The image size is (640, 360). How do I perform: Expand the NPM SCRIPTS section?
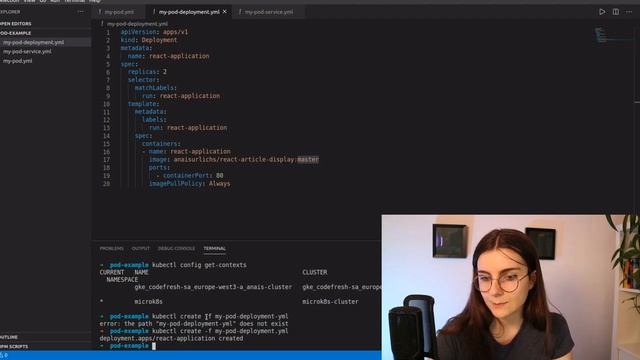pyautogui.click(x=14, y=347)
